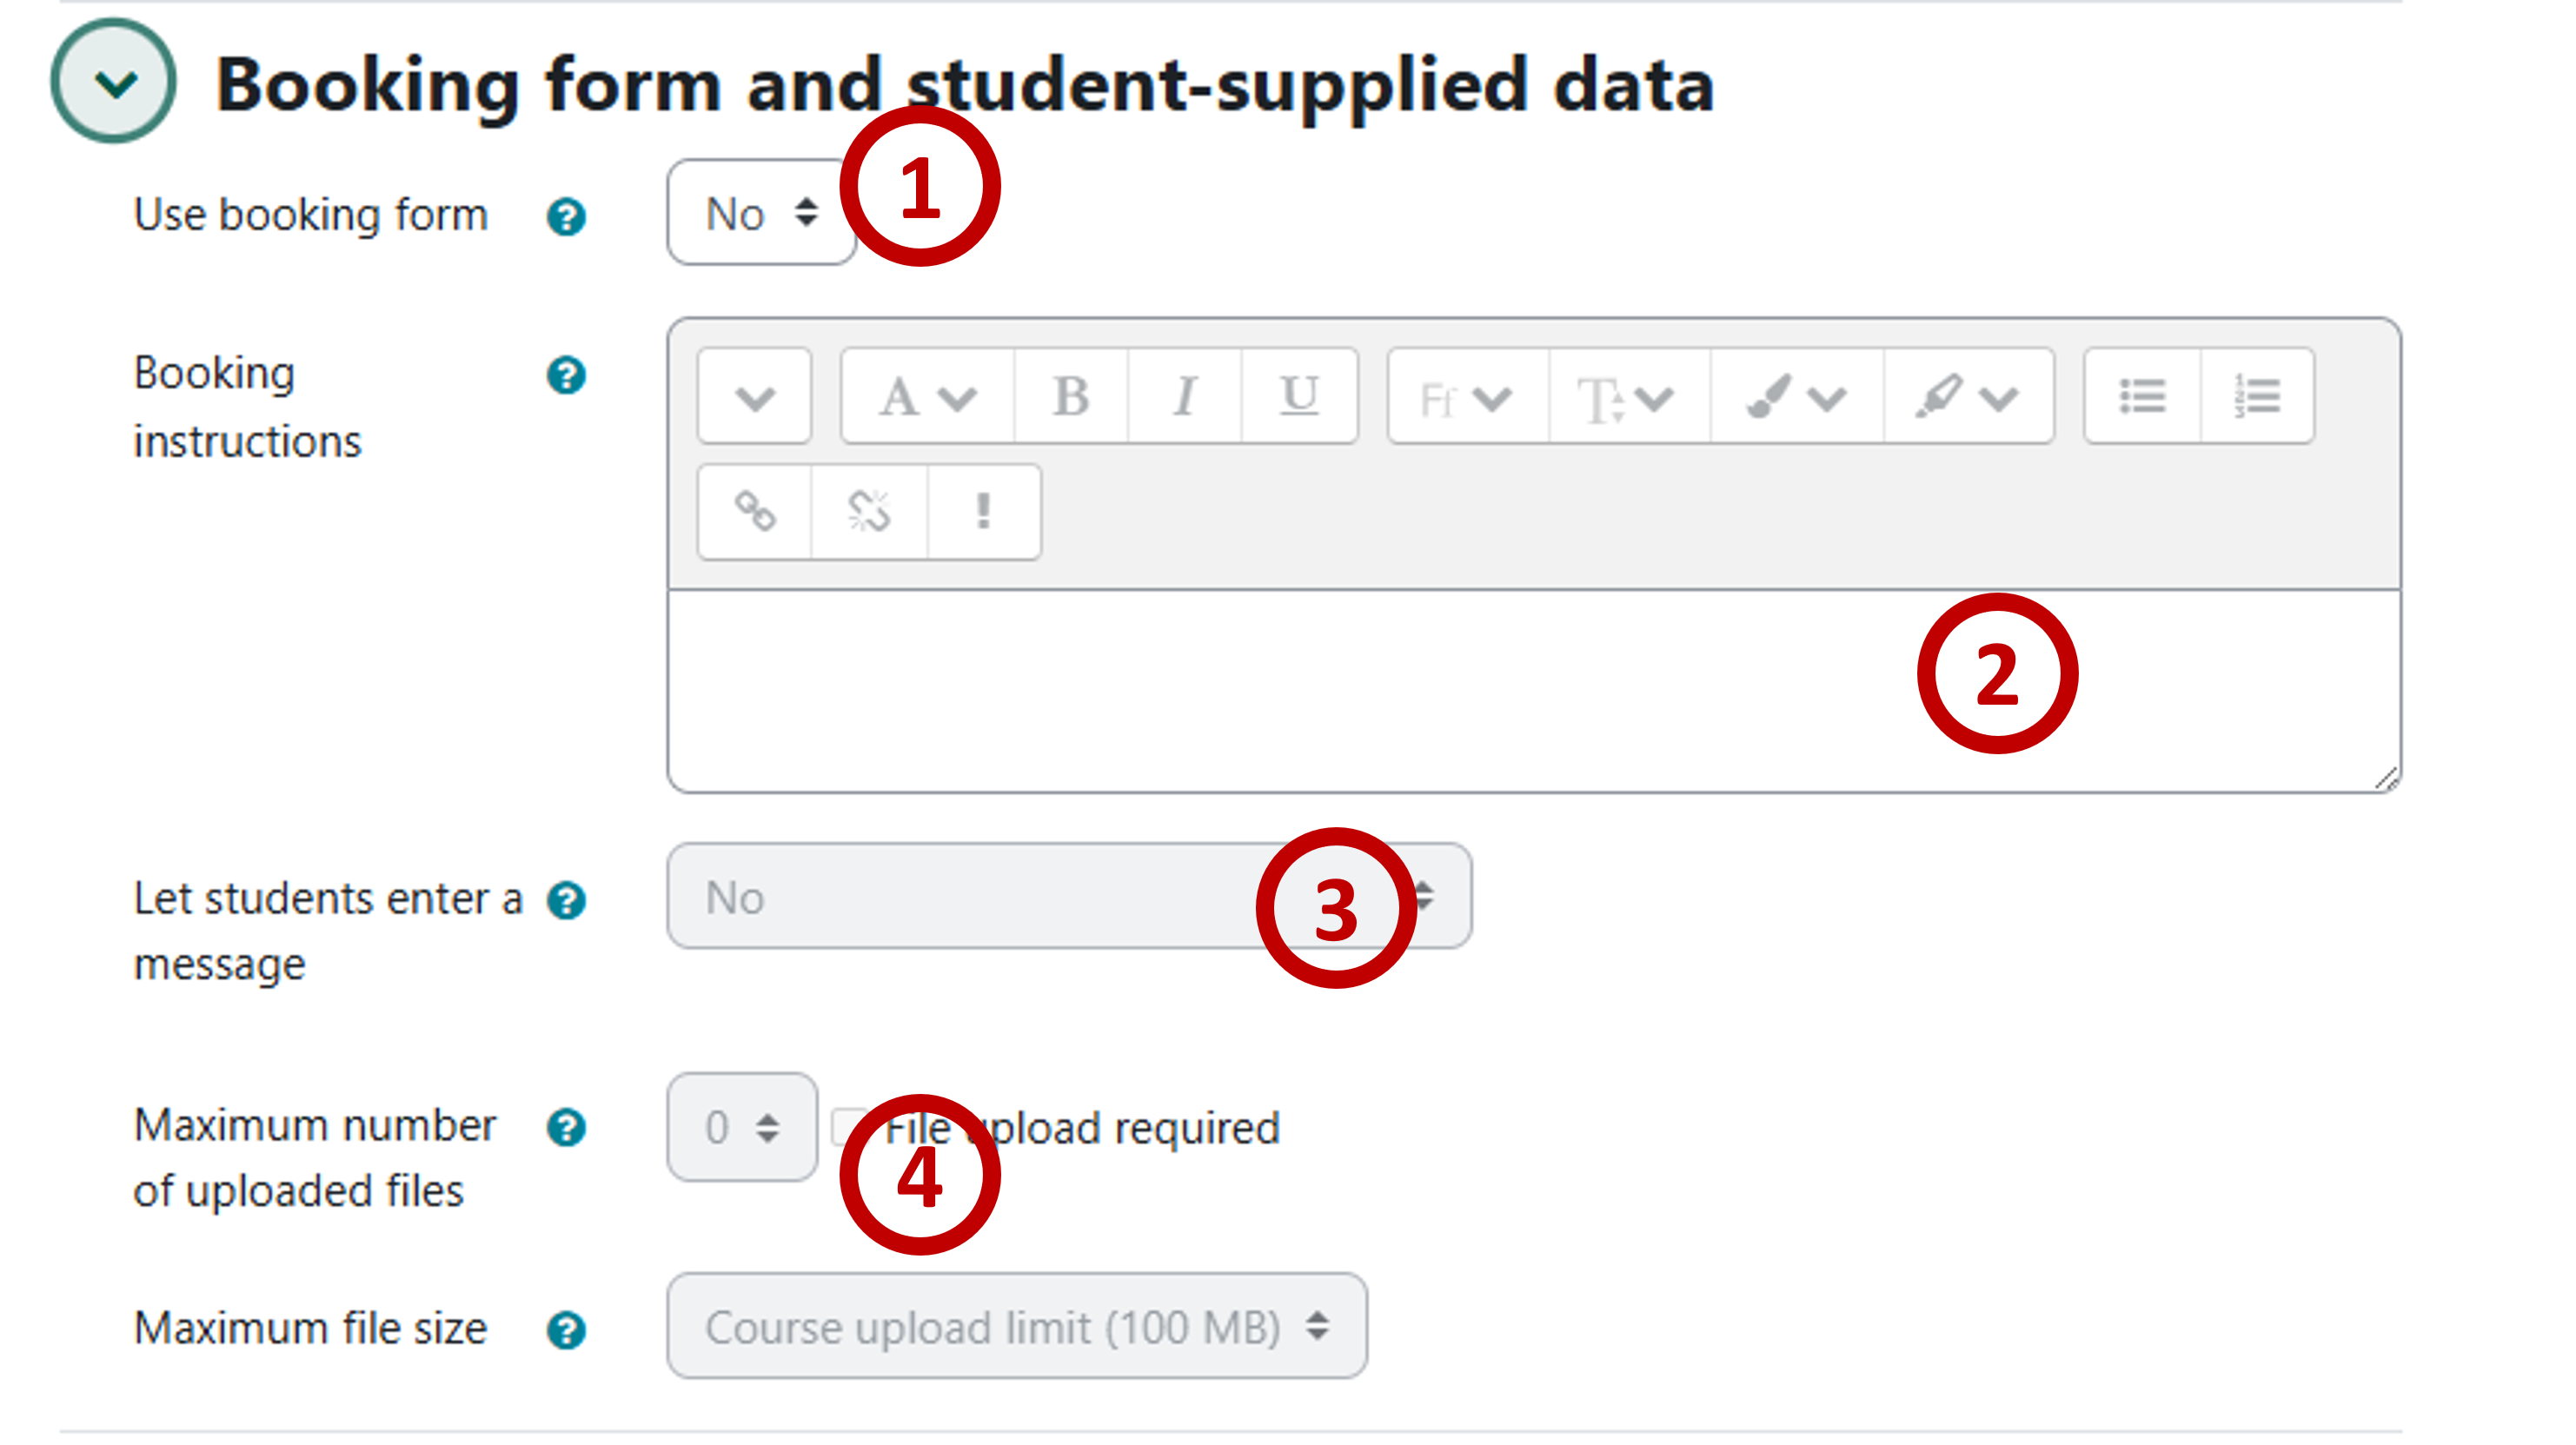Run the accessibility checker in the editor

[985, 512]
